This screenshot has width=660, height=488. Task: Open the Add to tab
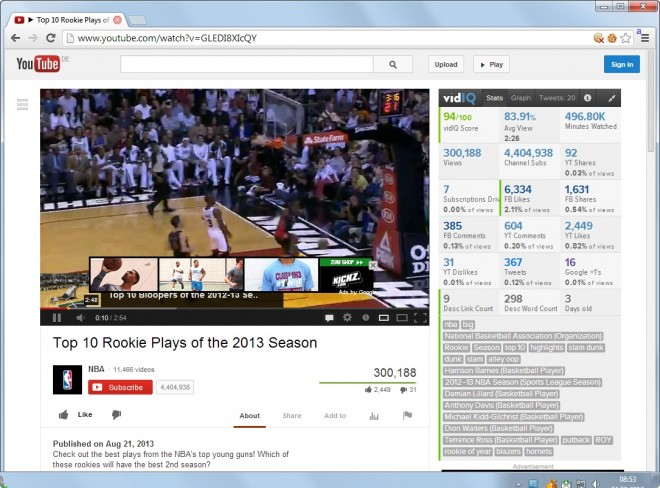point(335,416)
